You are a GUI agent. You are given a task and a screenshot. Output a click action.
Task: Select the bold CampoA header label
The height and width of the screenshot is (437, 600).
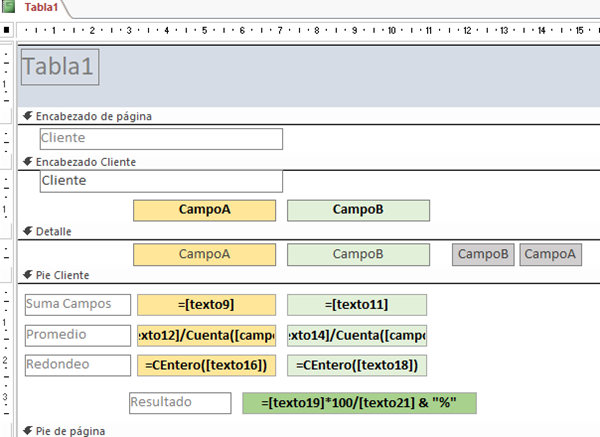tap(204, 210)
